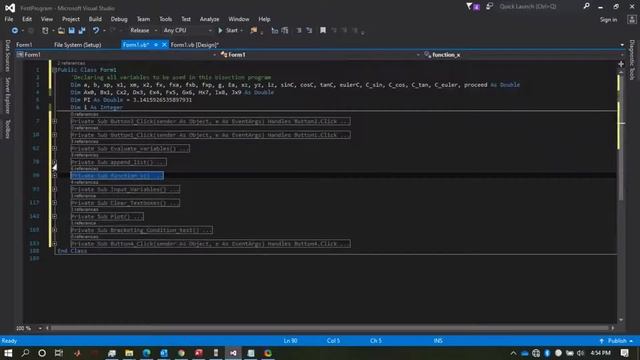Viewport: 640px width, 360px height.
Task: Click the Navigate Backward toolbar icon
Action: pos(14,31)
